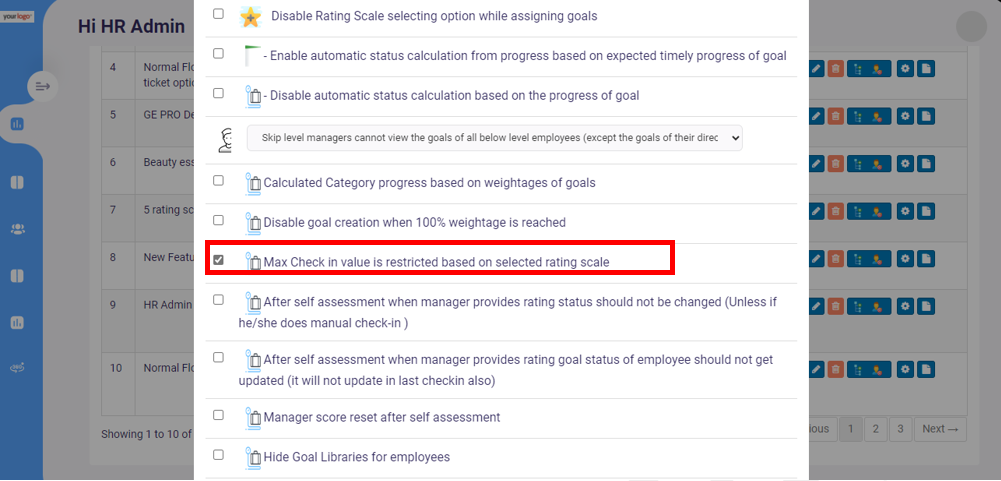Screen dimensions: 1001x481
Task: Click the assign-user icon in row 9
Action: [x=877, y=306]
